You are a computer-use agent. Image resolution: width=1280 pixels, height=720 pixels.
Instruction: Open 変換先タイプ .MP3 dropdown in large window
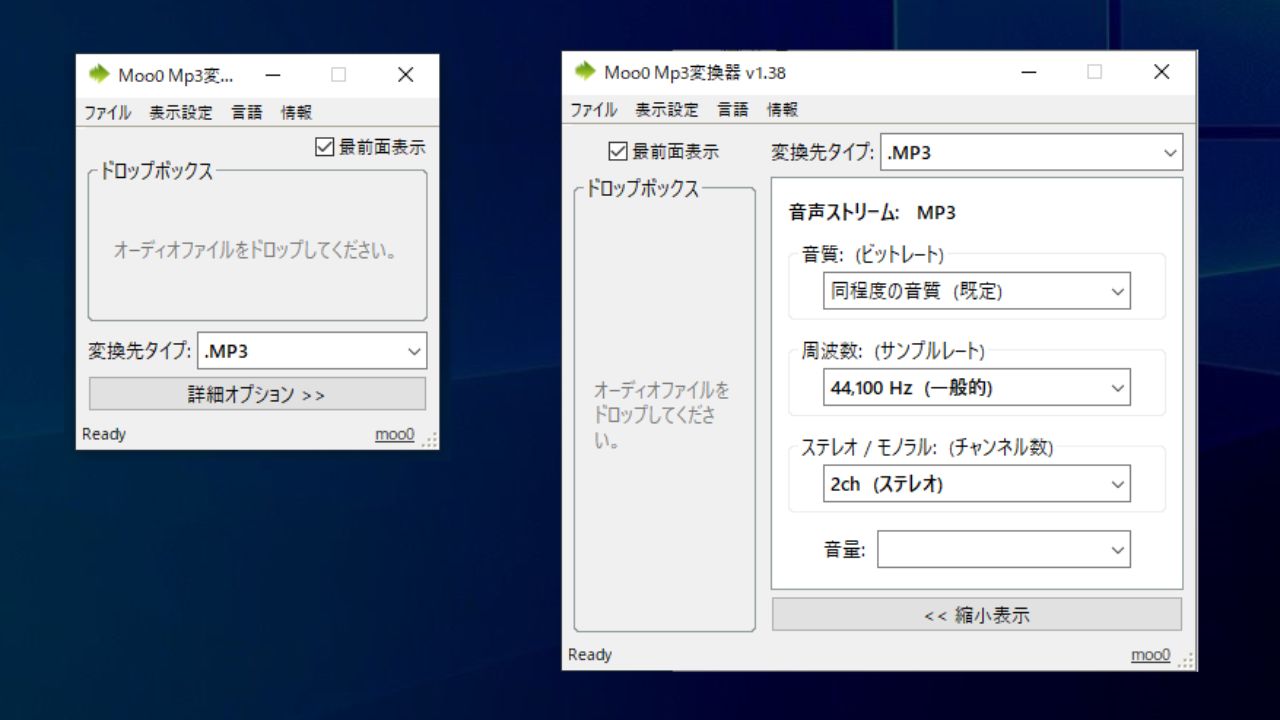coord(1031,153)
